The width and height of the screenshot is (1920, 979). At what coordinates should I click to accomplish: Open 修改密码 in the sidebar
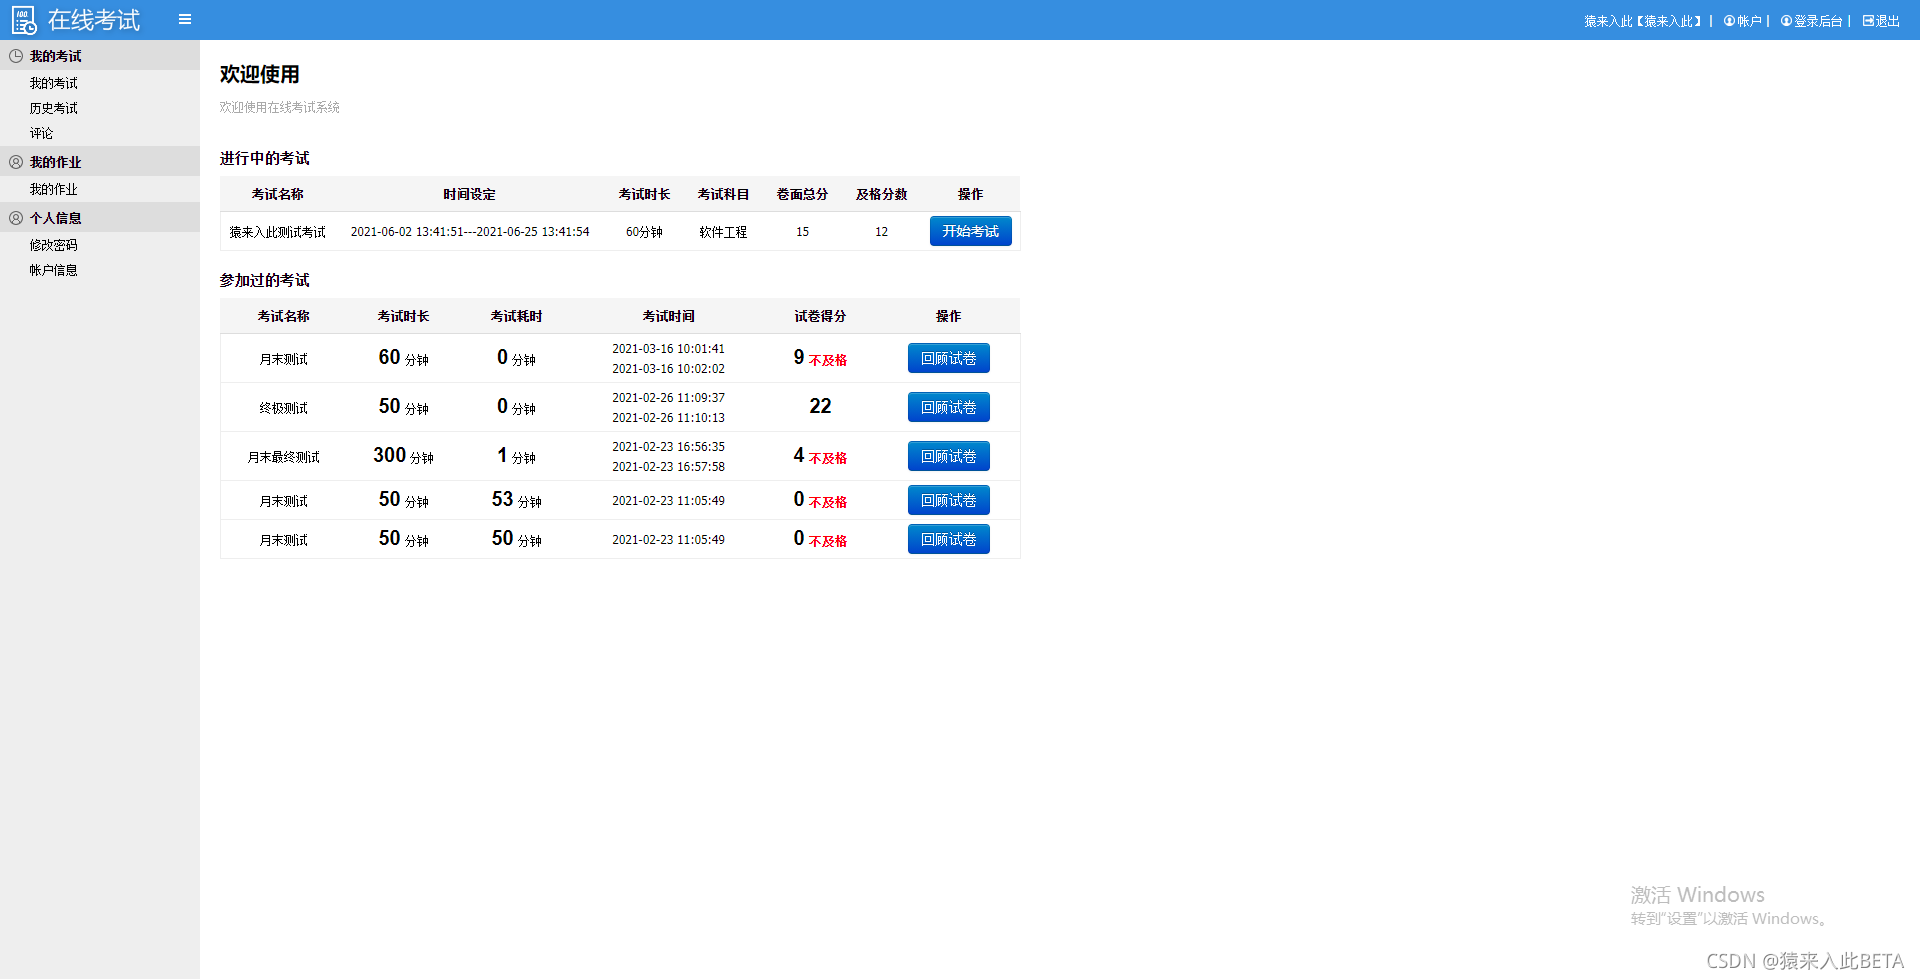pos(53,245)
